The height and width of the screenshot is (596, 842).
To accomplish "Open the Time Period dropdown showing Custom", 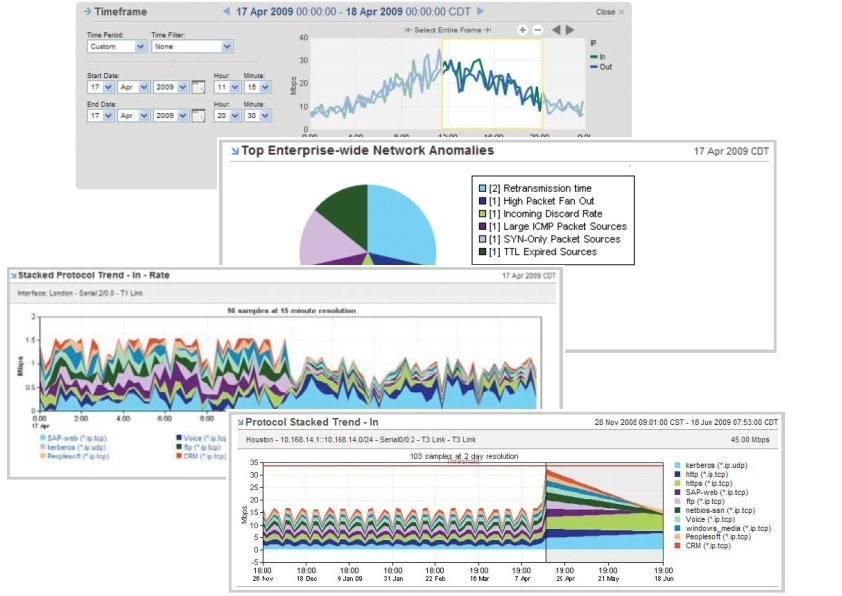I will pyautogui.click(x=117, y=47).
